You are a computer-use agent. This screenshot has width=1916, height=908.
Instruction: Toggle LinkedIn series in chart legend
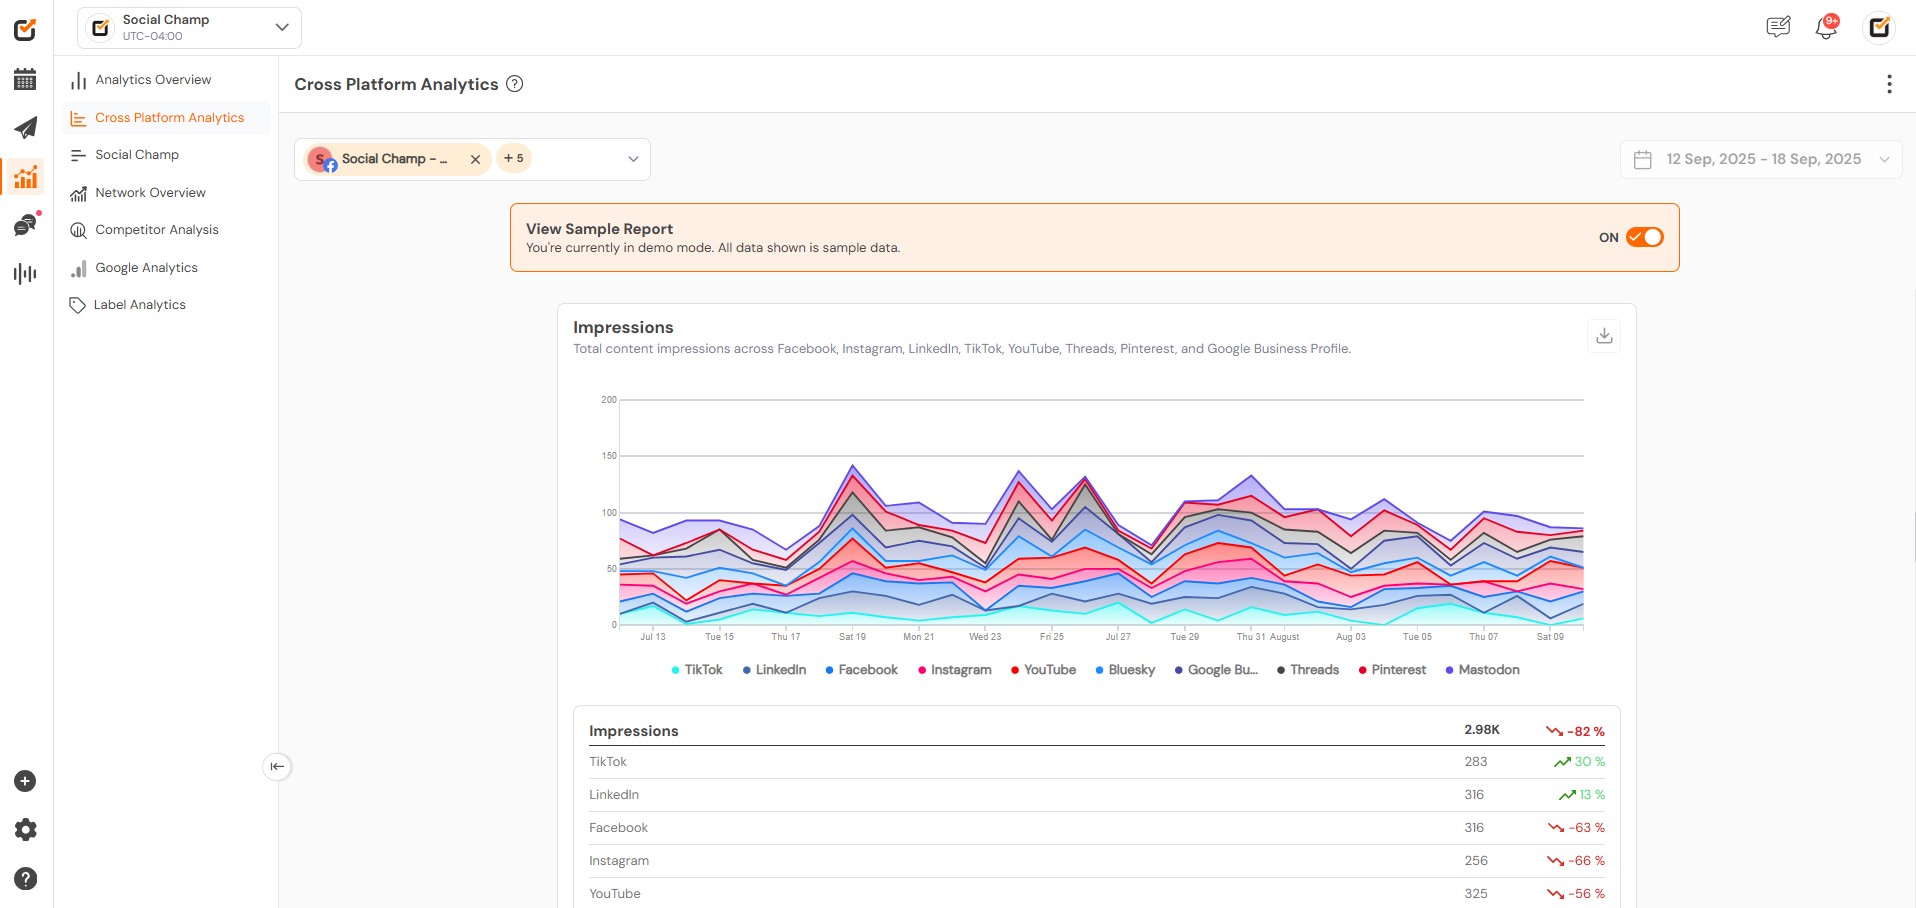(774, 670)
